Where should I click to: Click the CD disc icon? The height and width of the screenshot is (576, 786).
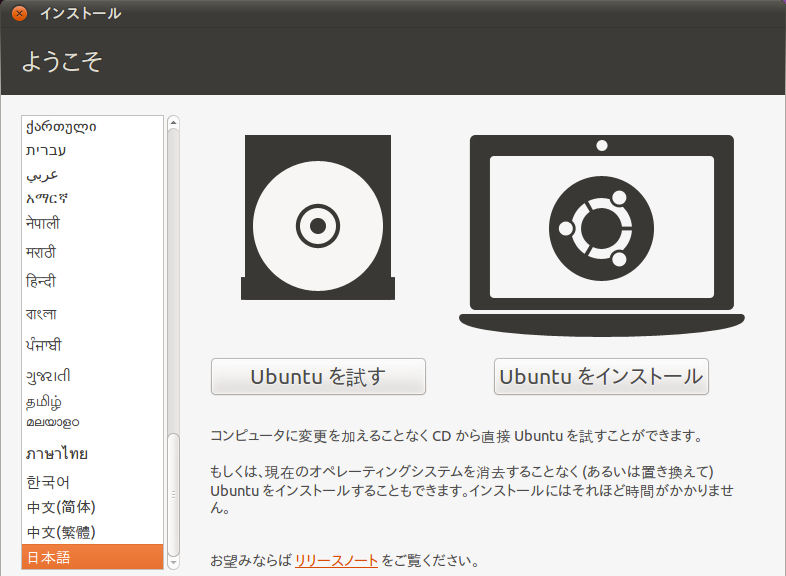coord(318,218)
